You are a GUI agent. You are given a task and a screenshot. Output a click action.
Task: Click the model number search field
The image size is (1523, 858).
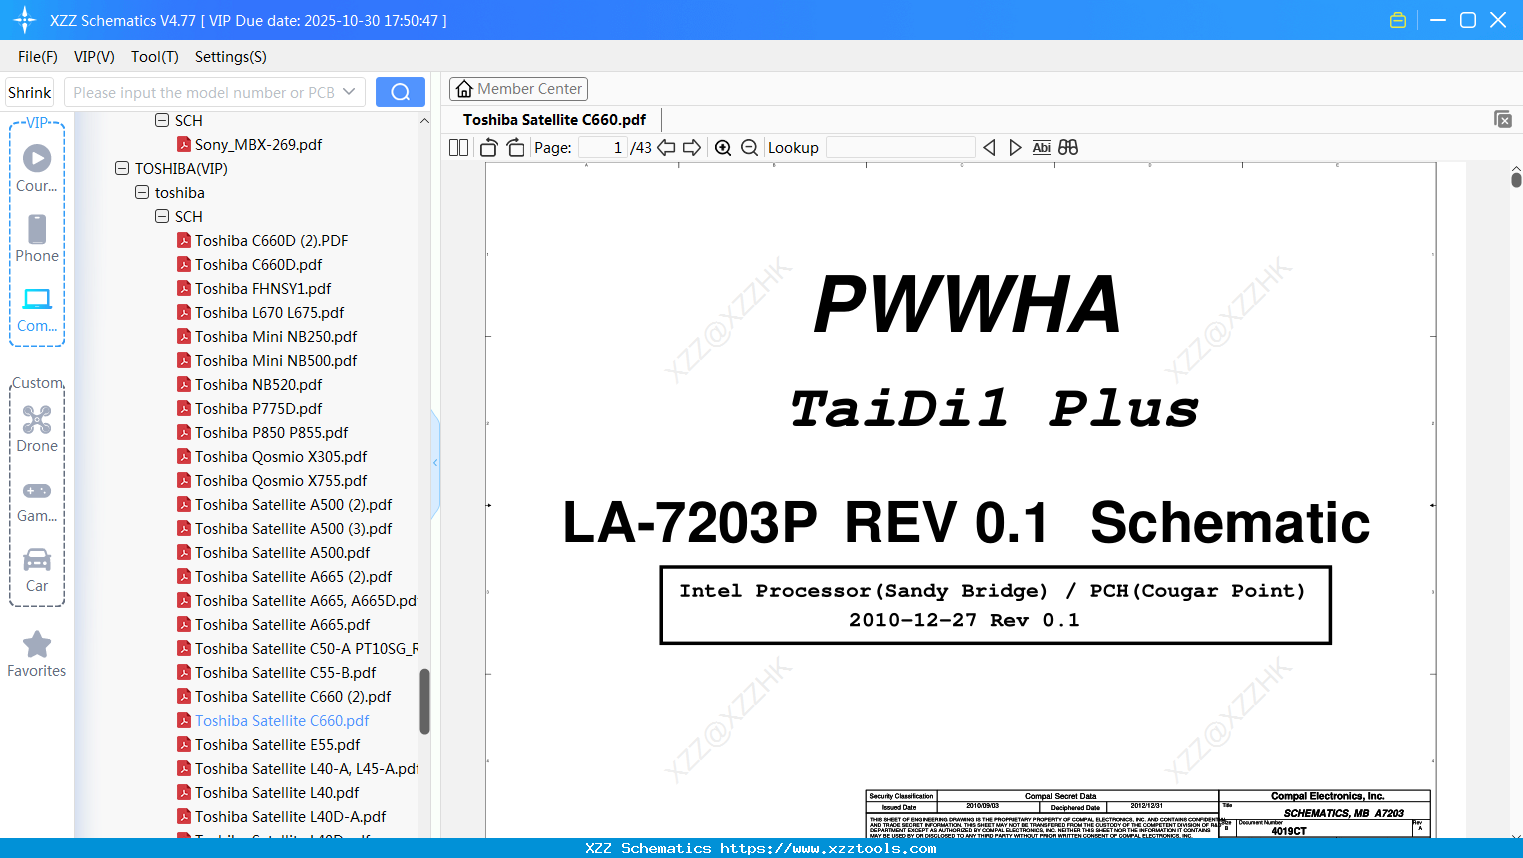coord(204,92)
